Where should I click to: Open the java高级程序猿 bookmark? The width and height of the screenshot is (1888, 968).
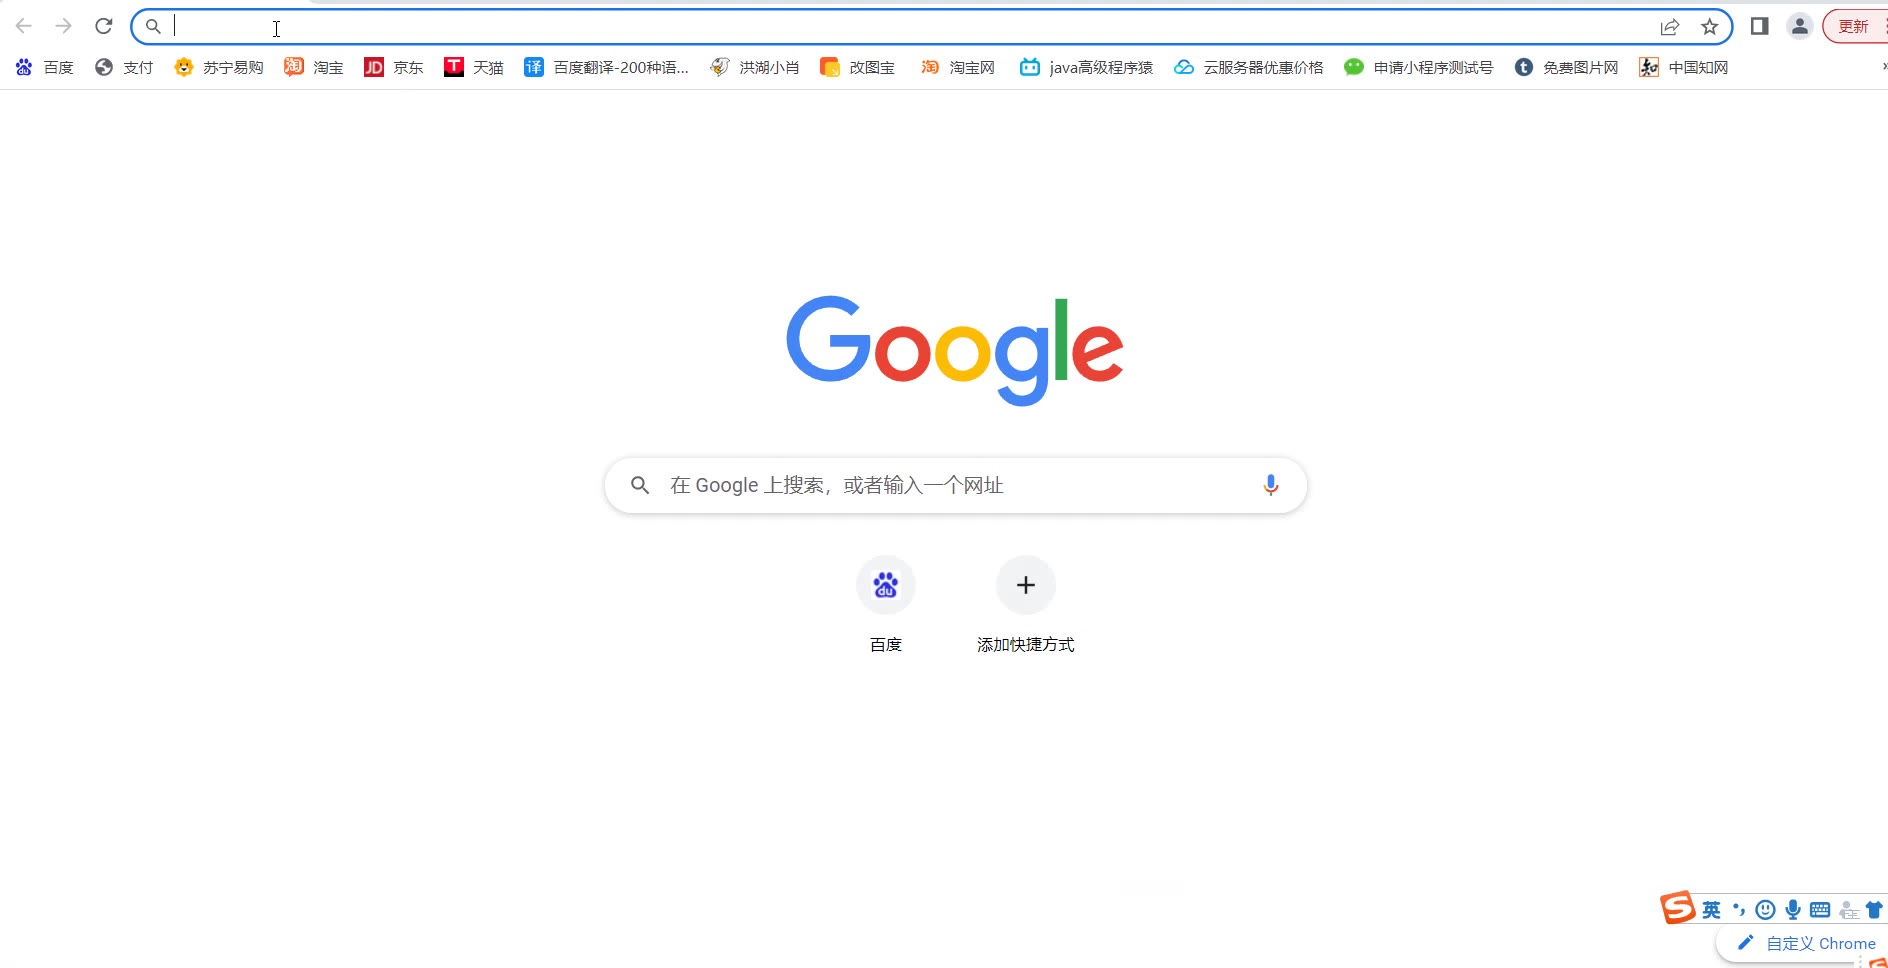coord(1086,67)
